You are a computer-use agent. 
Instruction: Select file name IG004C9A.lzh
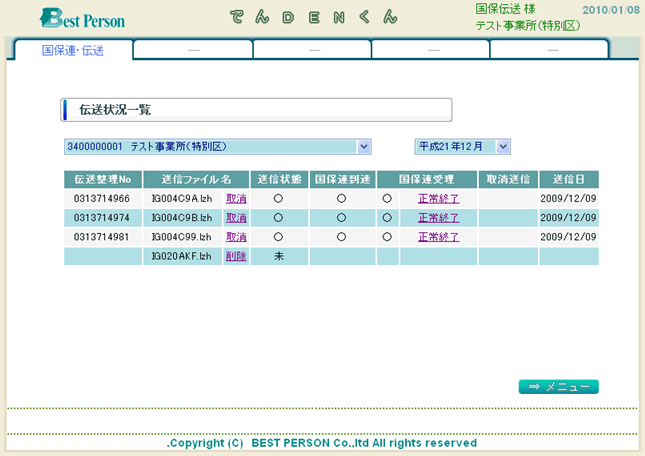pyautogui.click(x=182, y=199)
